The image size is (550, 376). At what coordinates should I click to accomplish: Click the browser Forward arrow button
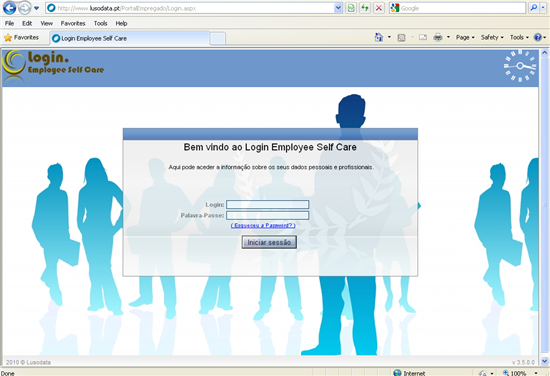coord(25,8)
